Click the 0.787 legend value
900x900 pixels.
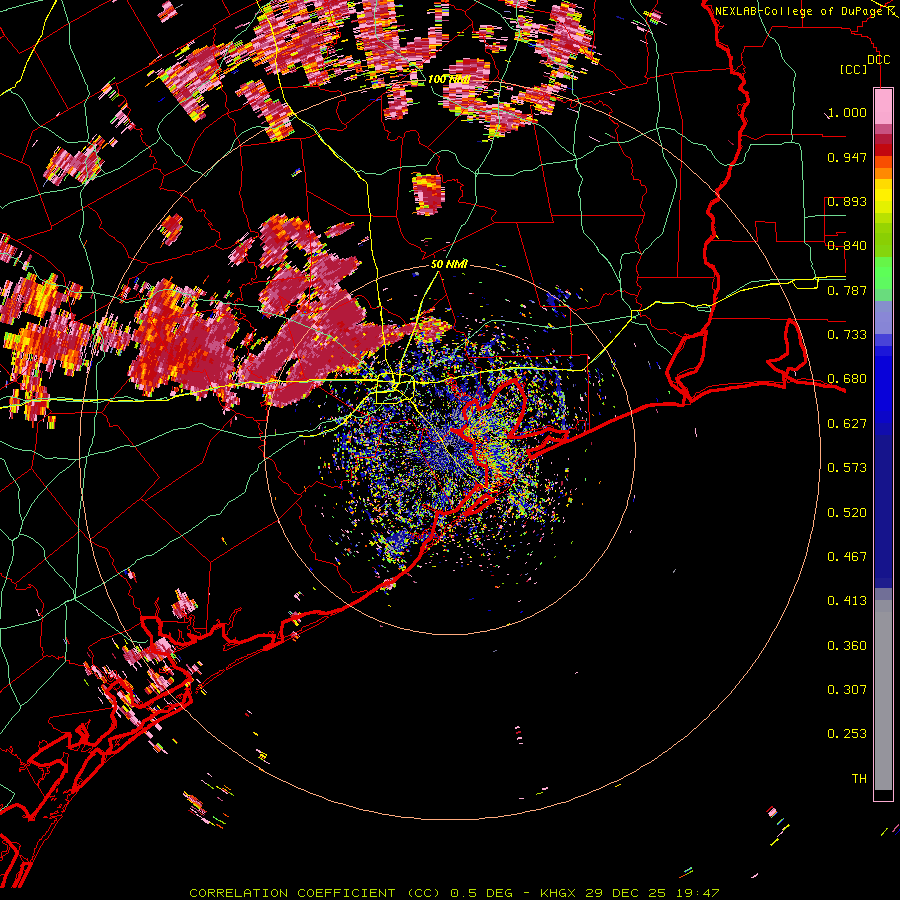click(x=847, y=290)
